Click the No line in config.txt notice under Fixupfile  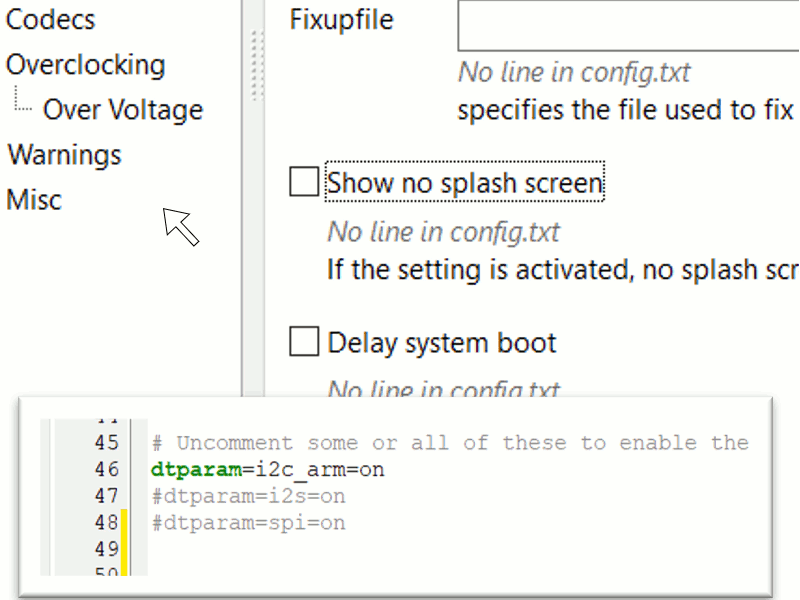(574, 72)
